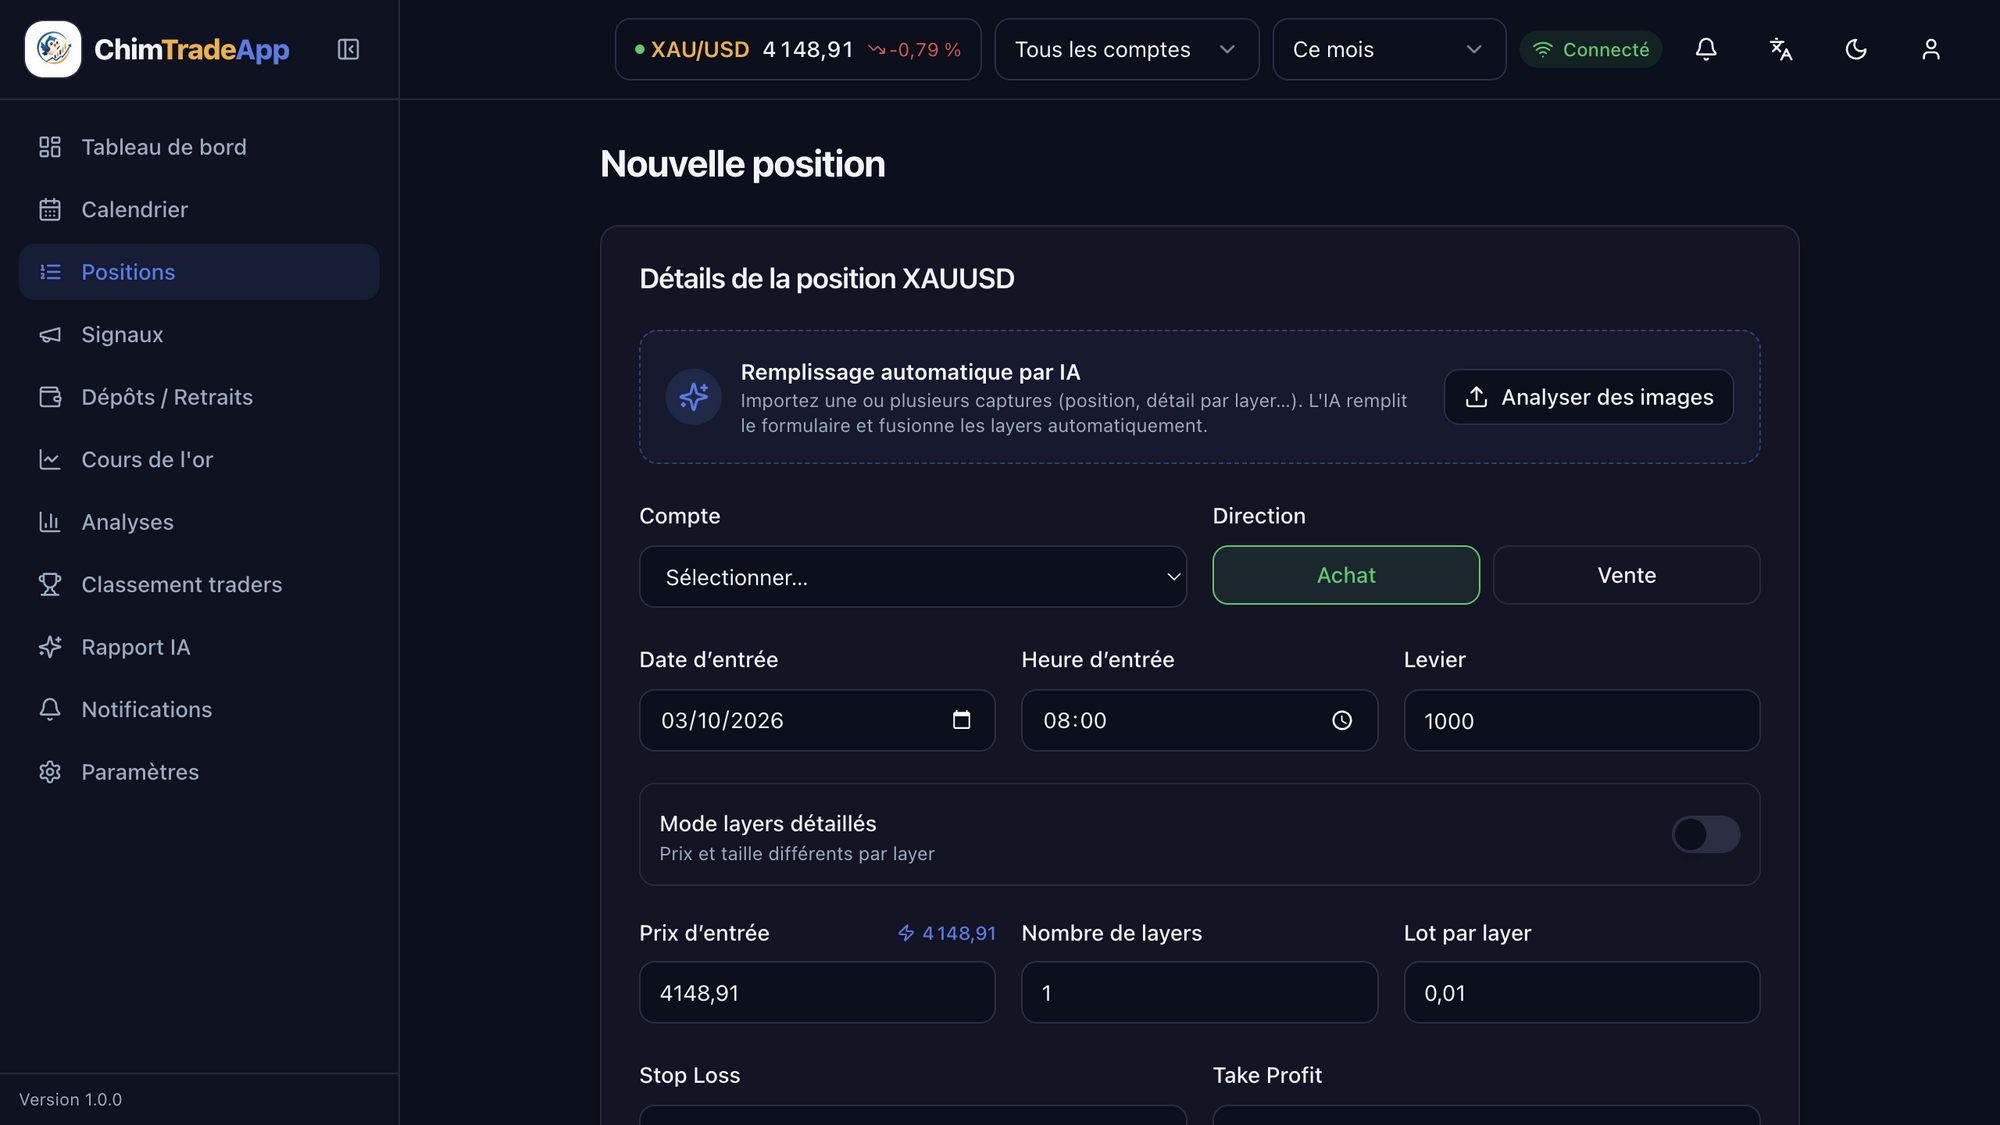The width and height of the screenshot is (2000, 1125).
Task: Click the Rapport IA sparkle icon
Action: tap(50, 647)
